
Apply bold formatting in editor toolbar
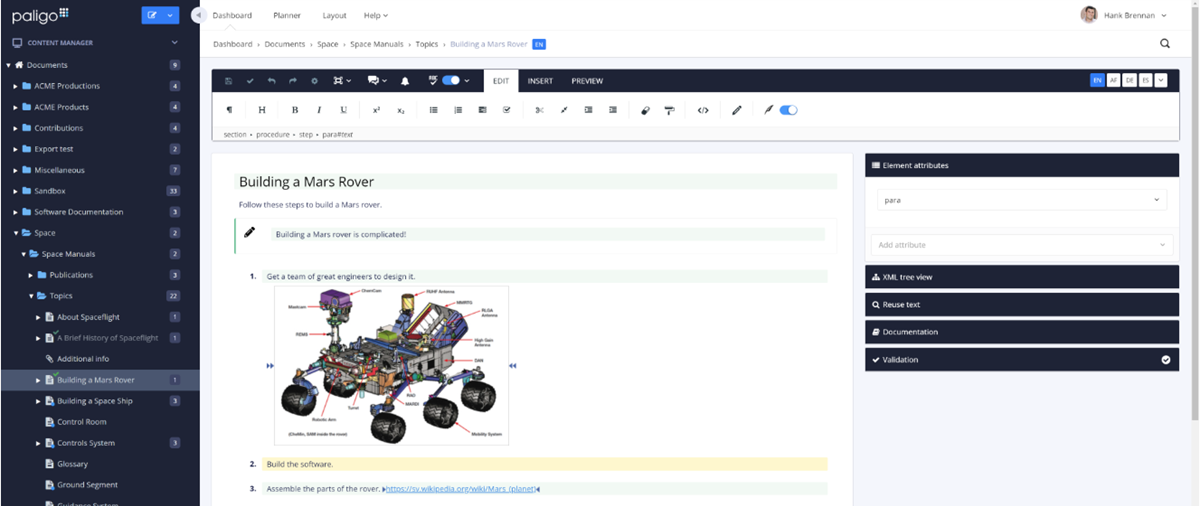pyautogui.click(x=295, y=110)
